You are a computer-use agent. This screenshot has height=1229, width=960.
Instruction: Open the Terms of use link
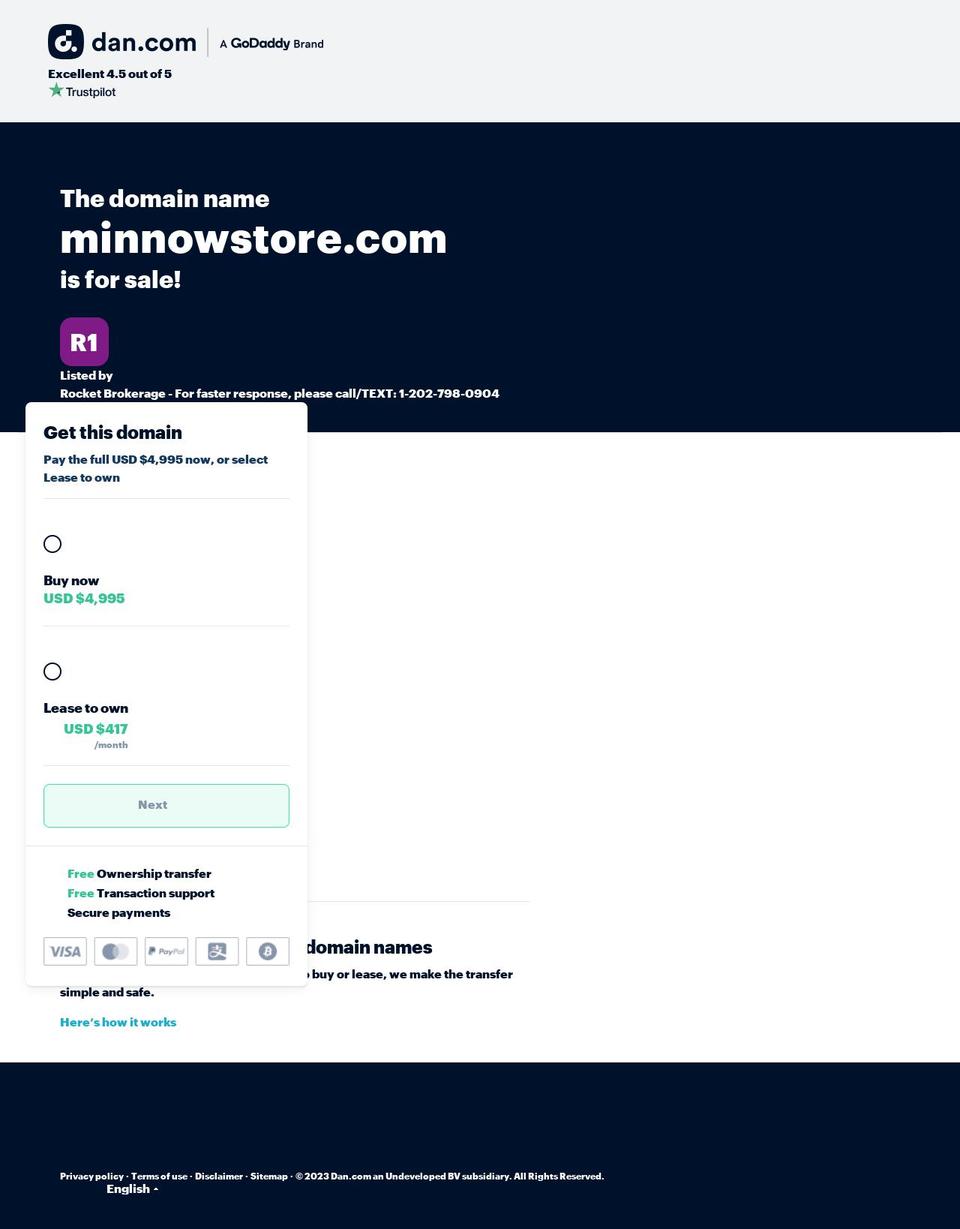pos(159,1176)
